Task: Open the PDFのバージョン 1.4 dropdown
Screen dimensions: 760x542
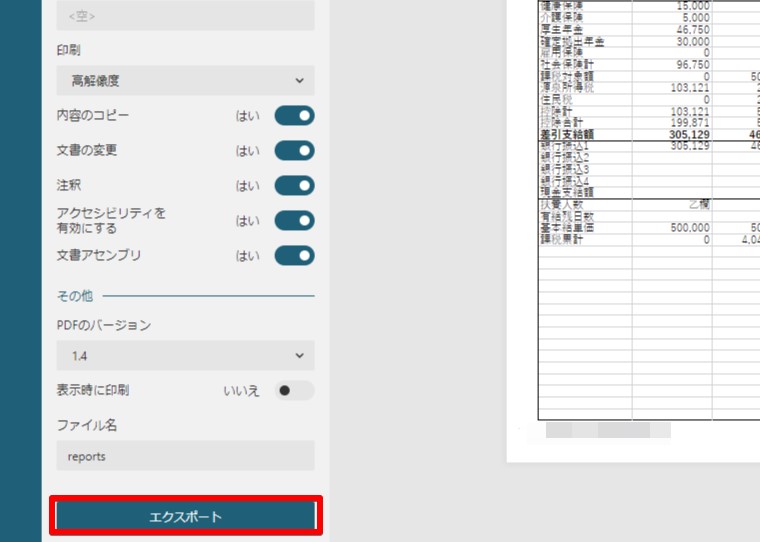Action: tap(186, 356)
